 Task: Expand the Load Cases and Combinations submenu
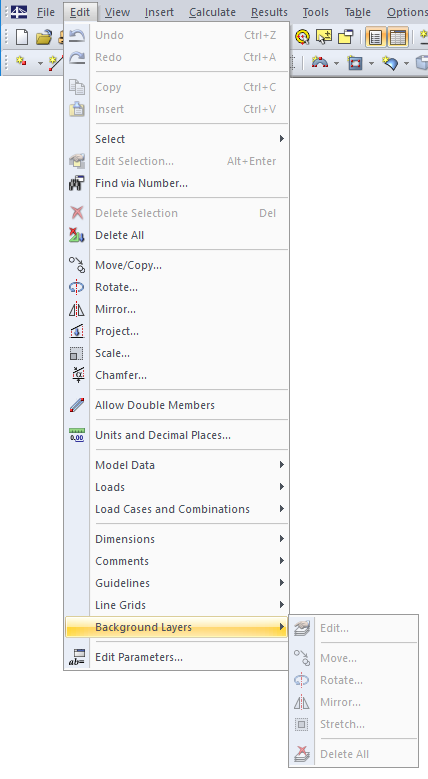(x=176, y=509)
